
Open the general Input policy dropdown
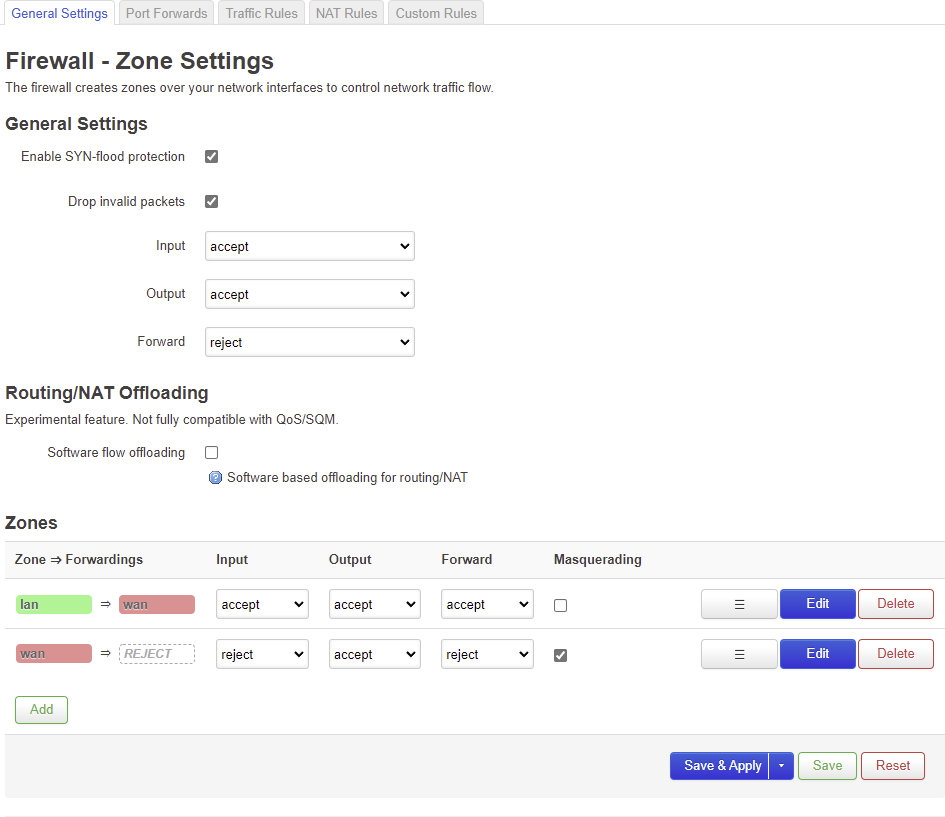point(309,246)
